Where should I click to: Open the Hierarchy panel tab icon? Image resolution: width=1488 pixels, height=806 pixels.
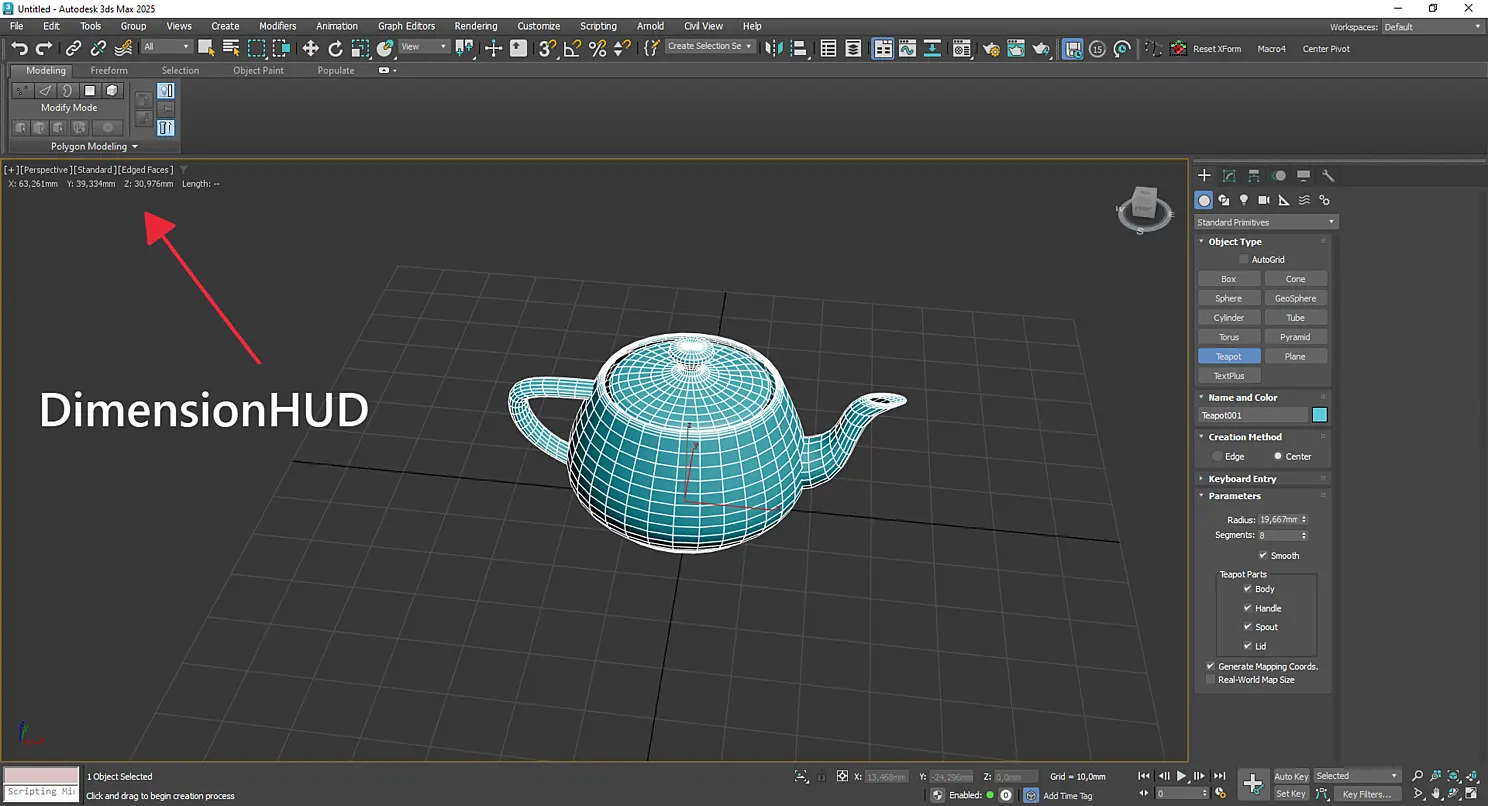coord(1254,175)
